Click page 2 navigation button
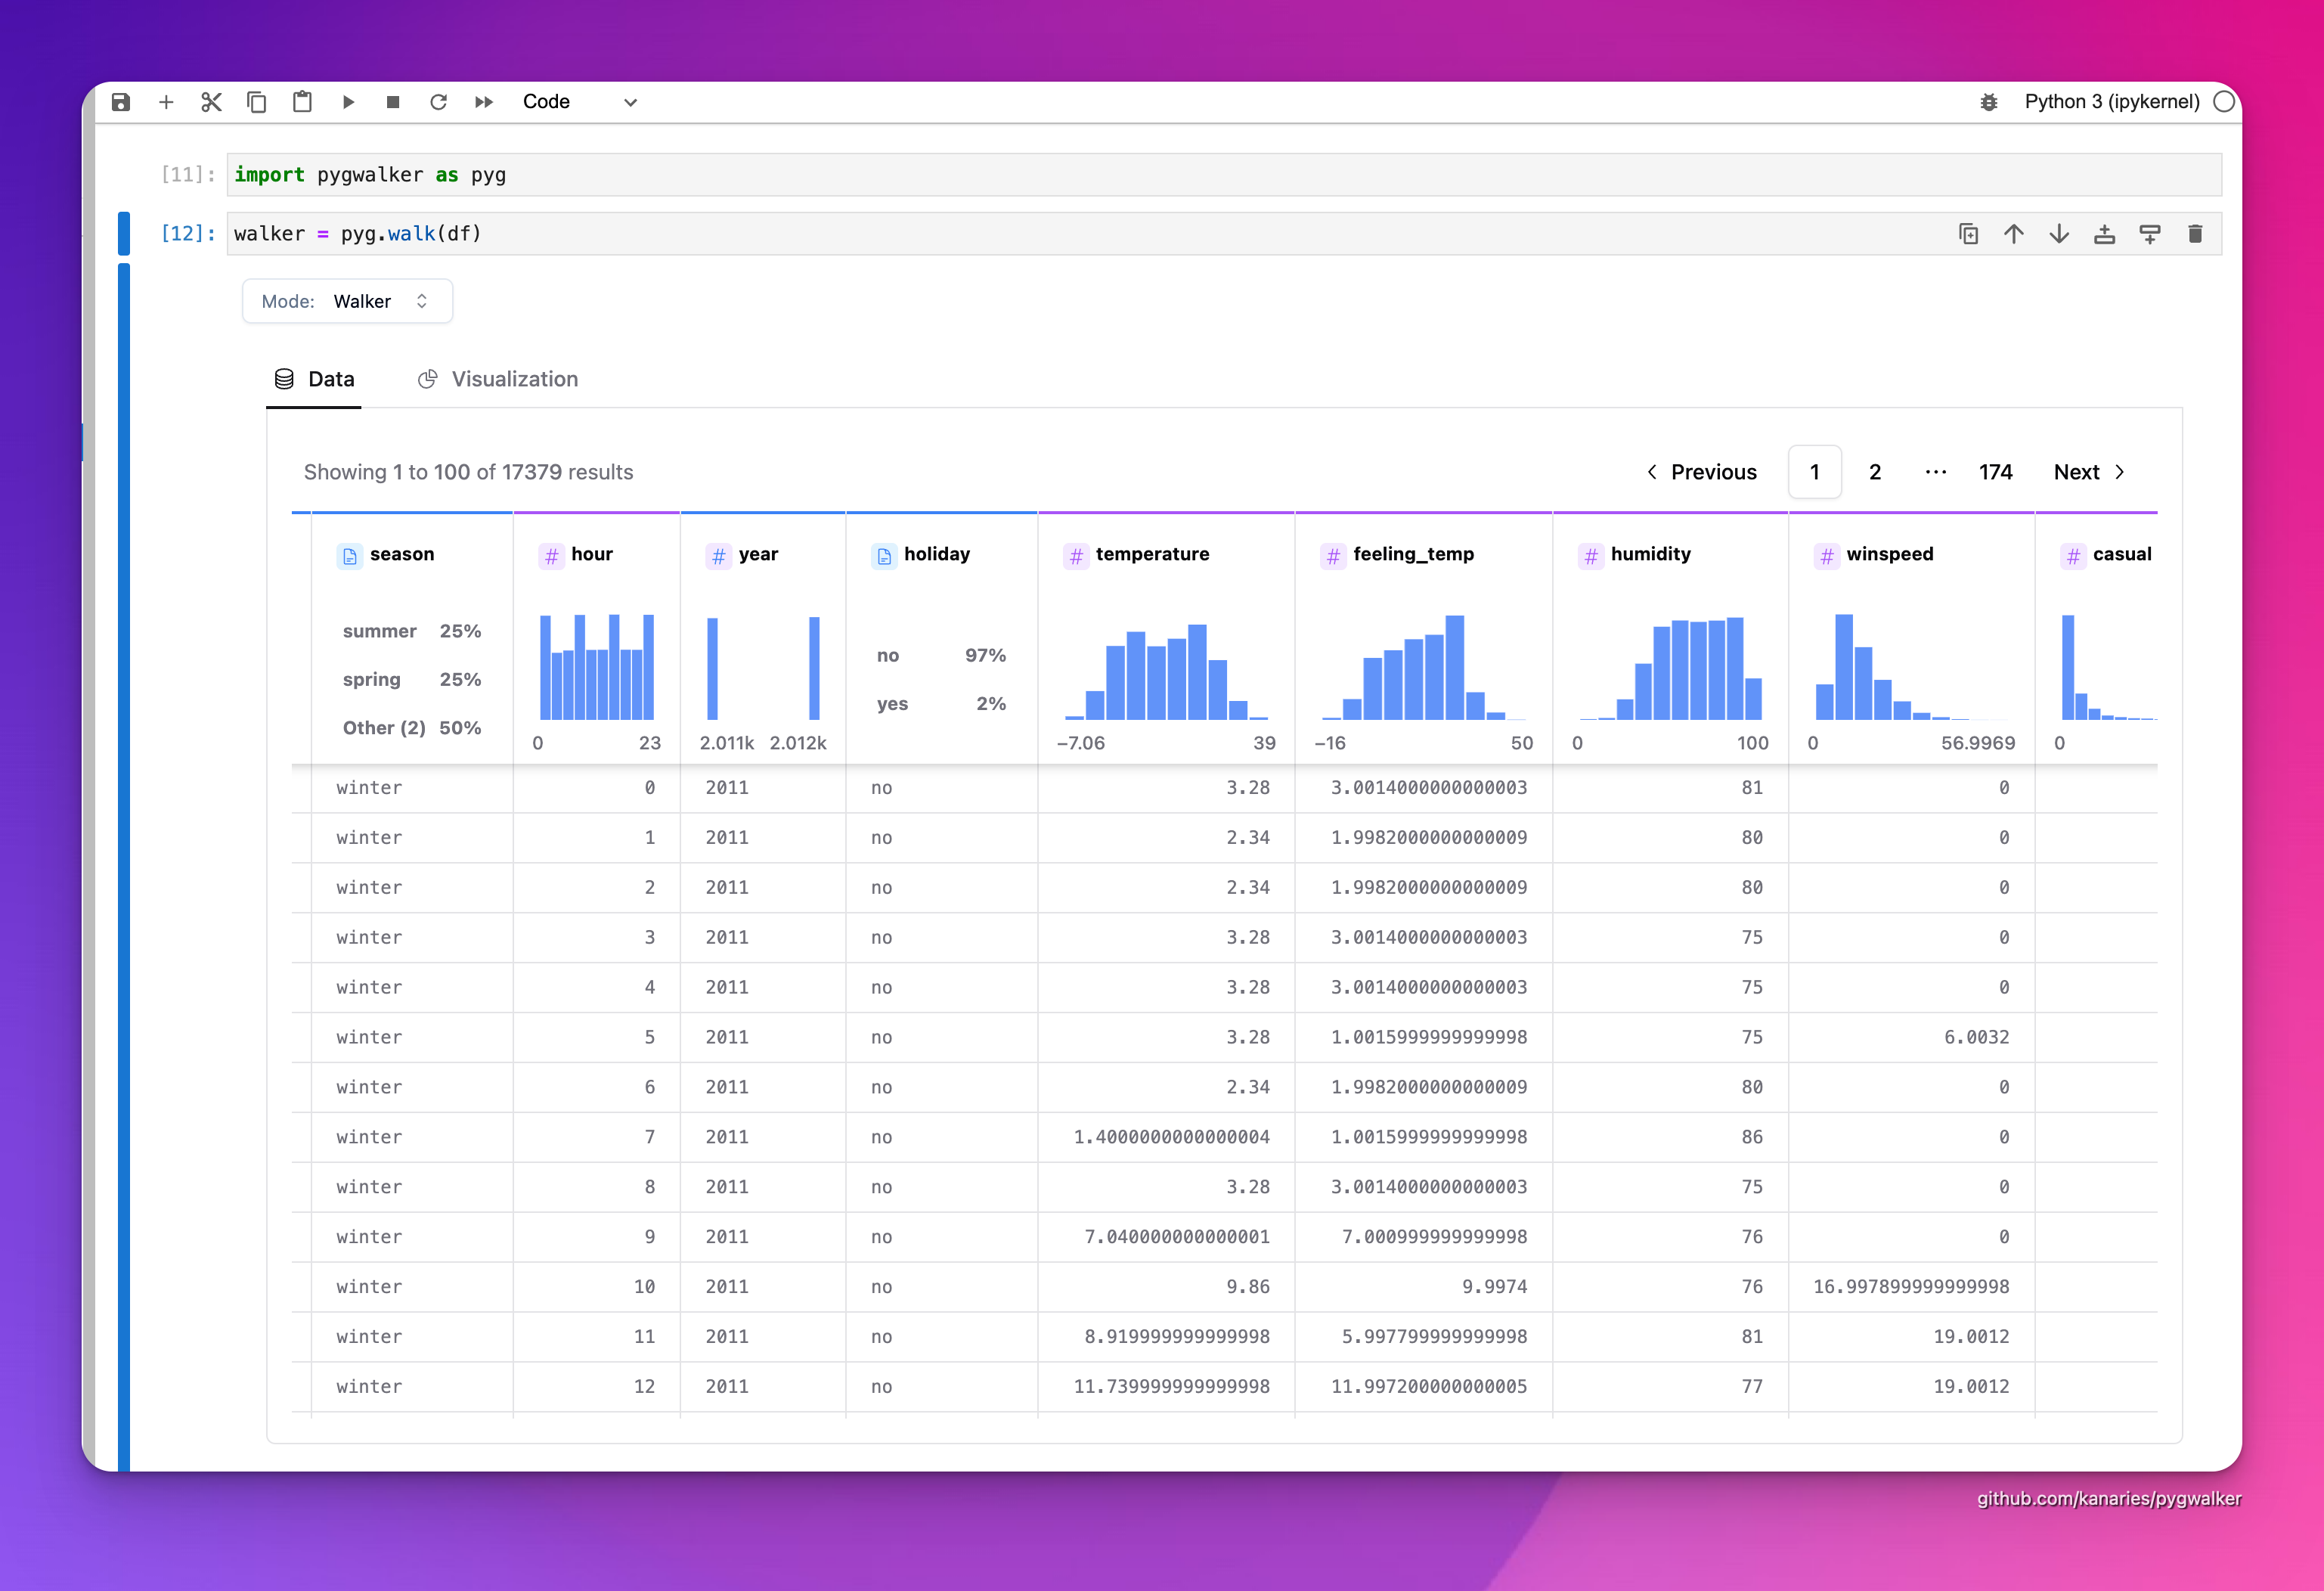Screen dimensions: 2324x1591 1876,471
